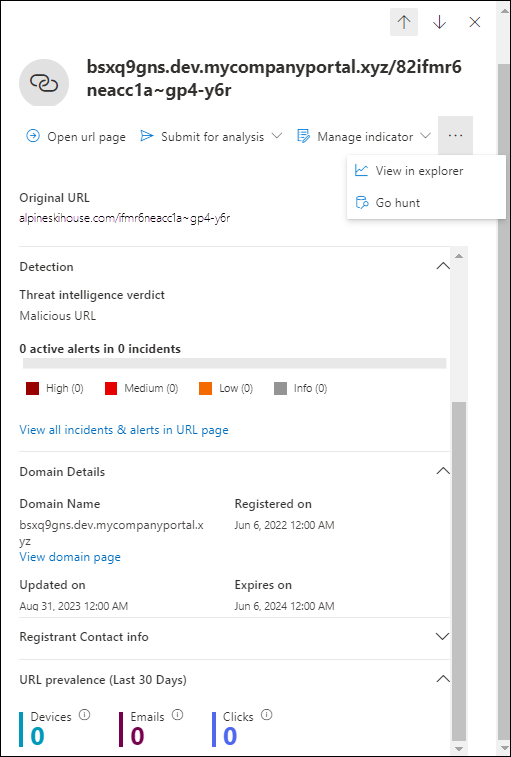Click info icon next to Emails
The width and height of the screenshot is (511, 757).
(177, 715)
